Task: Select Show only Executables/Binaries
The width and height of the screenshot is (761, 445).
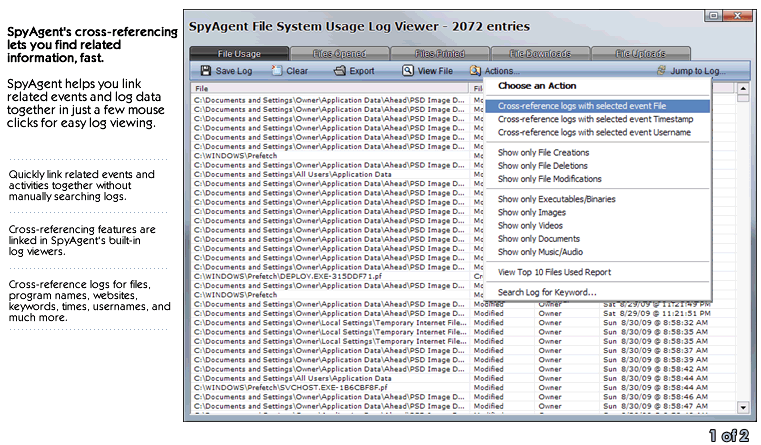Action: click(597, 199)
